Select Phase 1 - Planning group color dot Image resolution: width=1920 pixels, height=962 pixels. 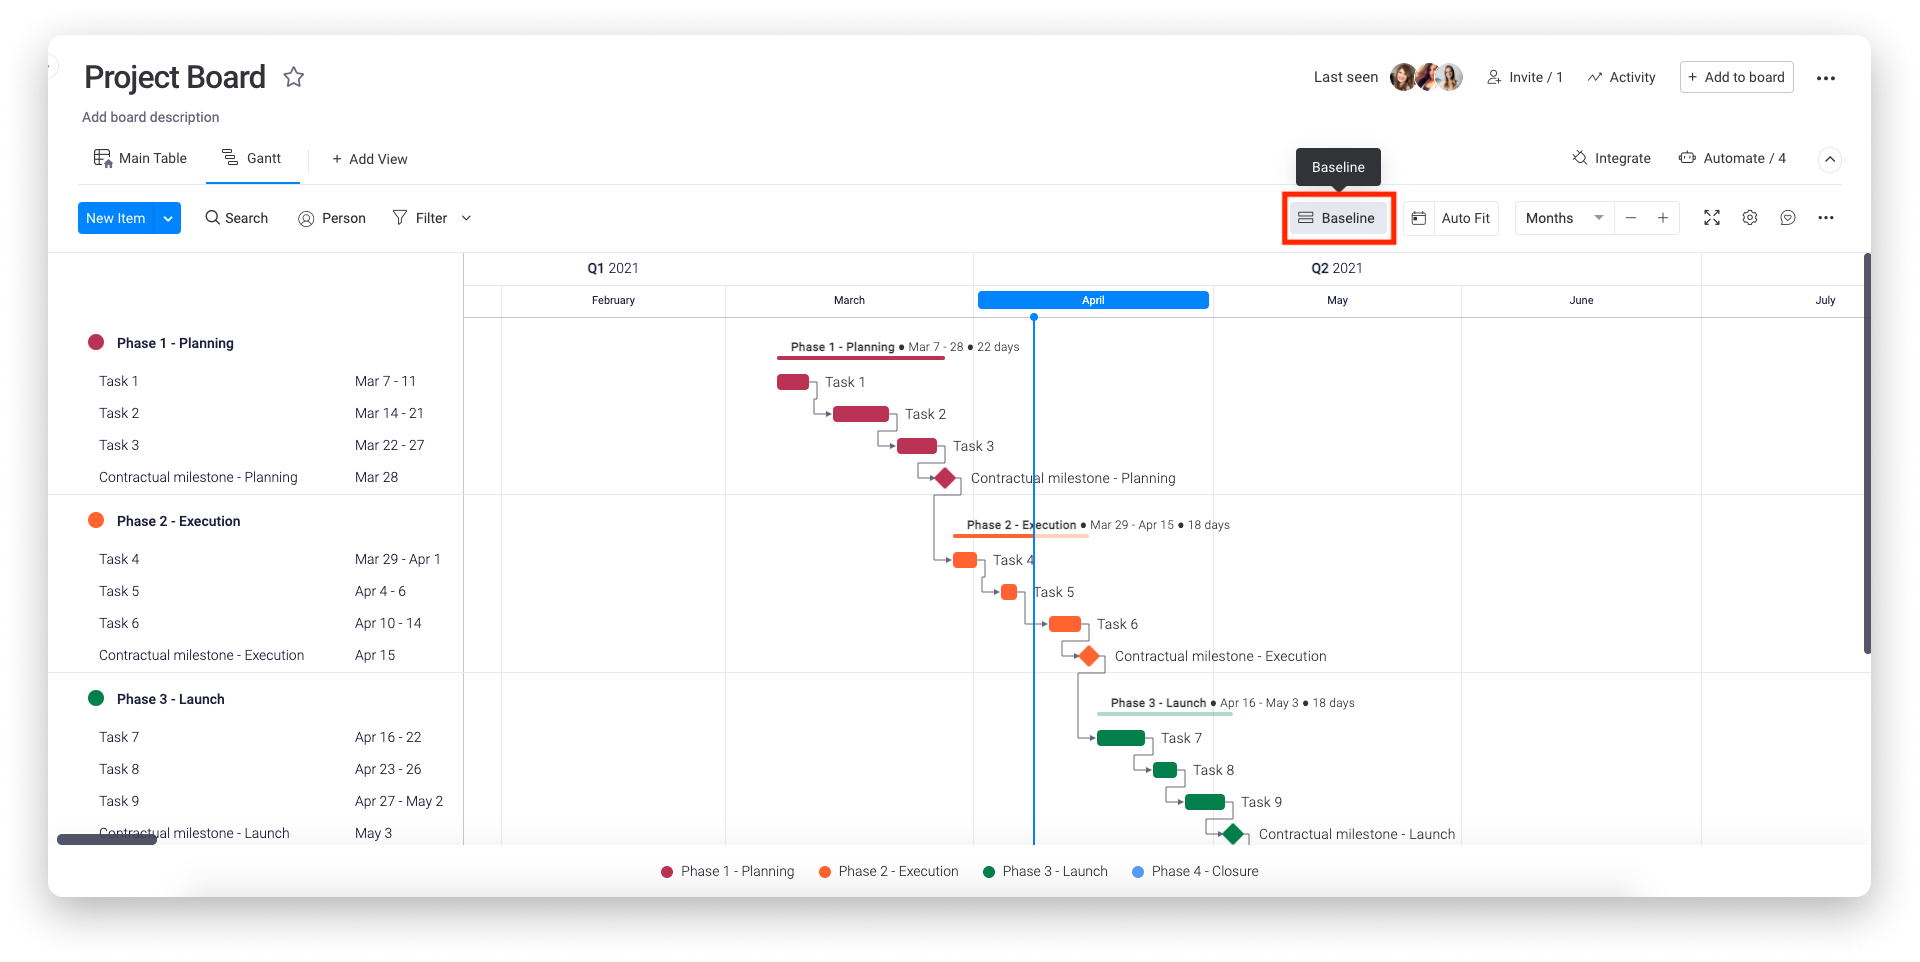pos(96,342)
